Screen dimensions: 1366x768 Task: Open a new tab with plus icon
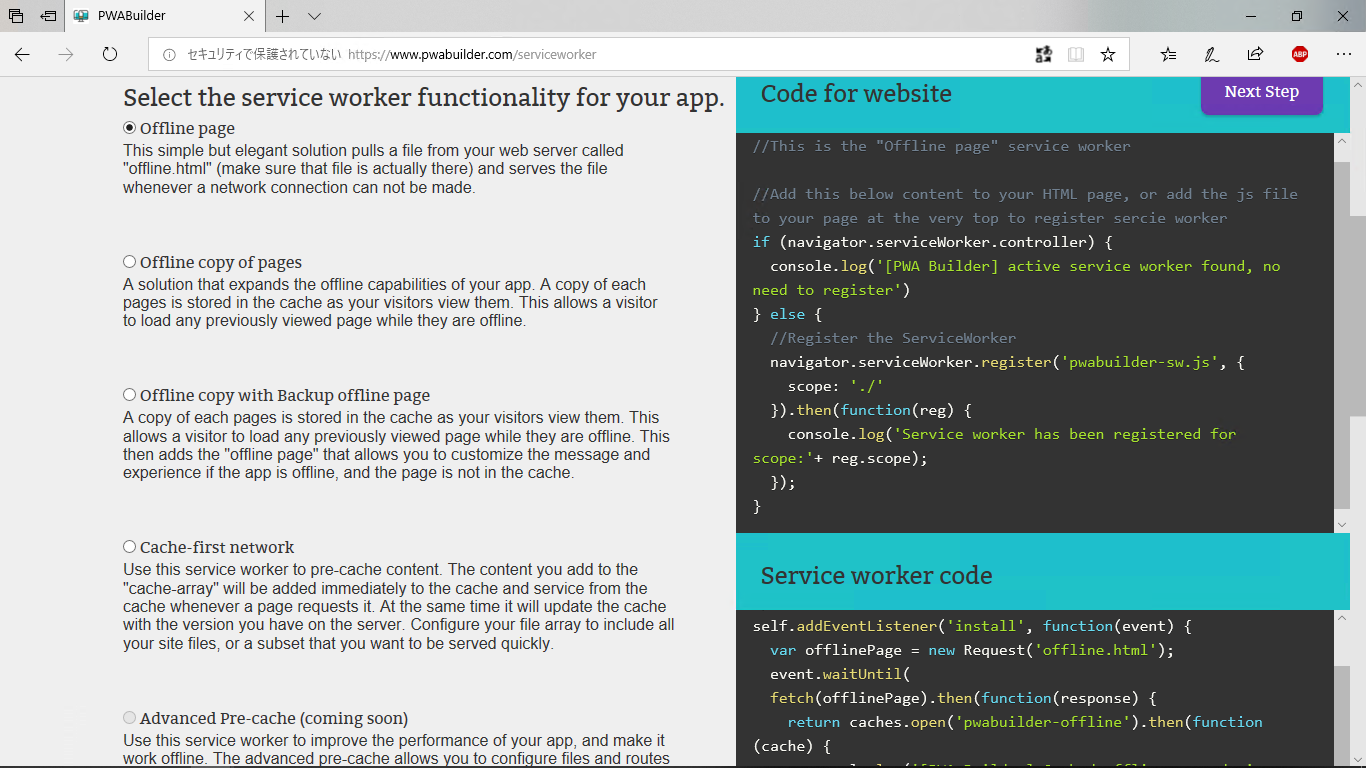point(283,16)
